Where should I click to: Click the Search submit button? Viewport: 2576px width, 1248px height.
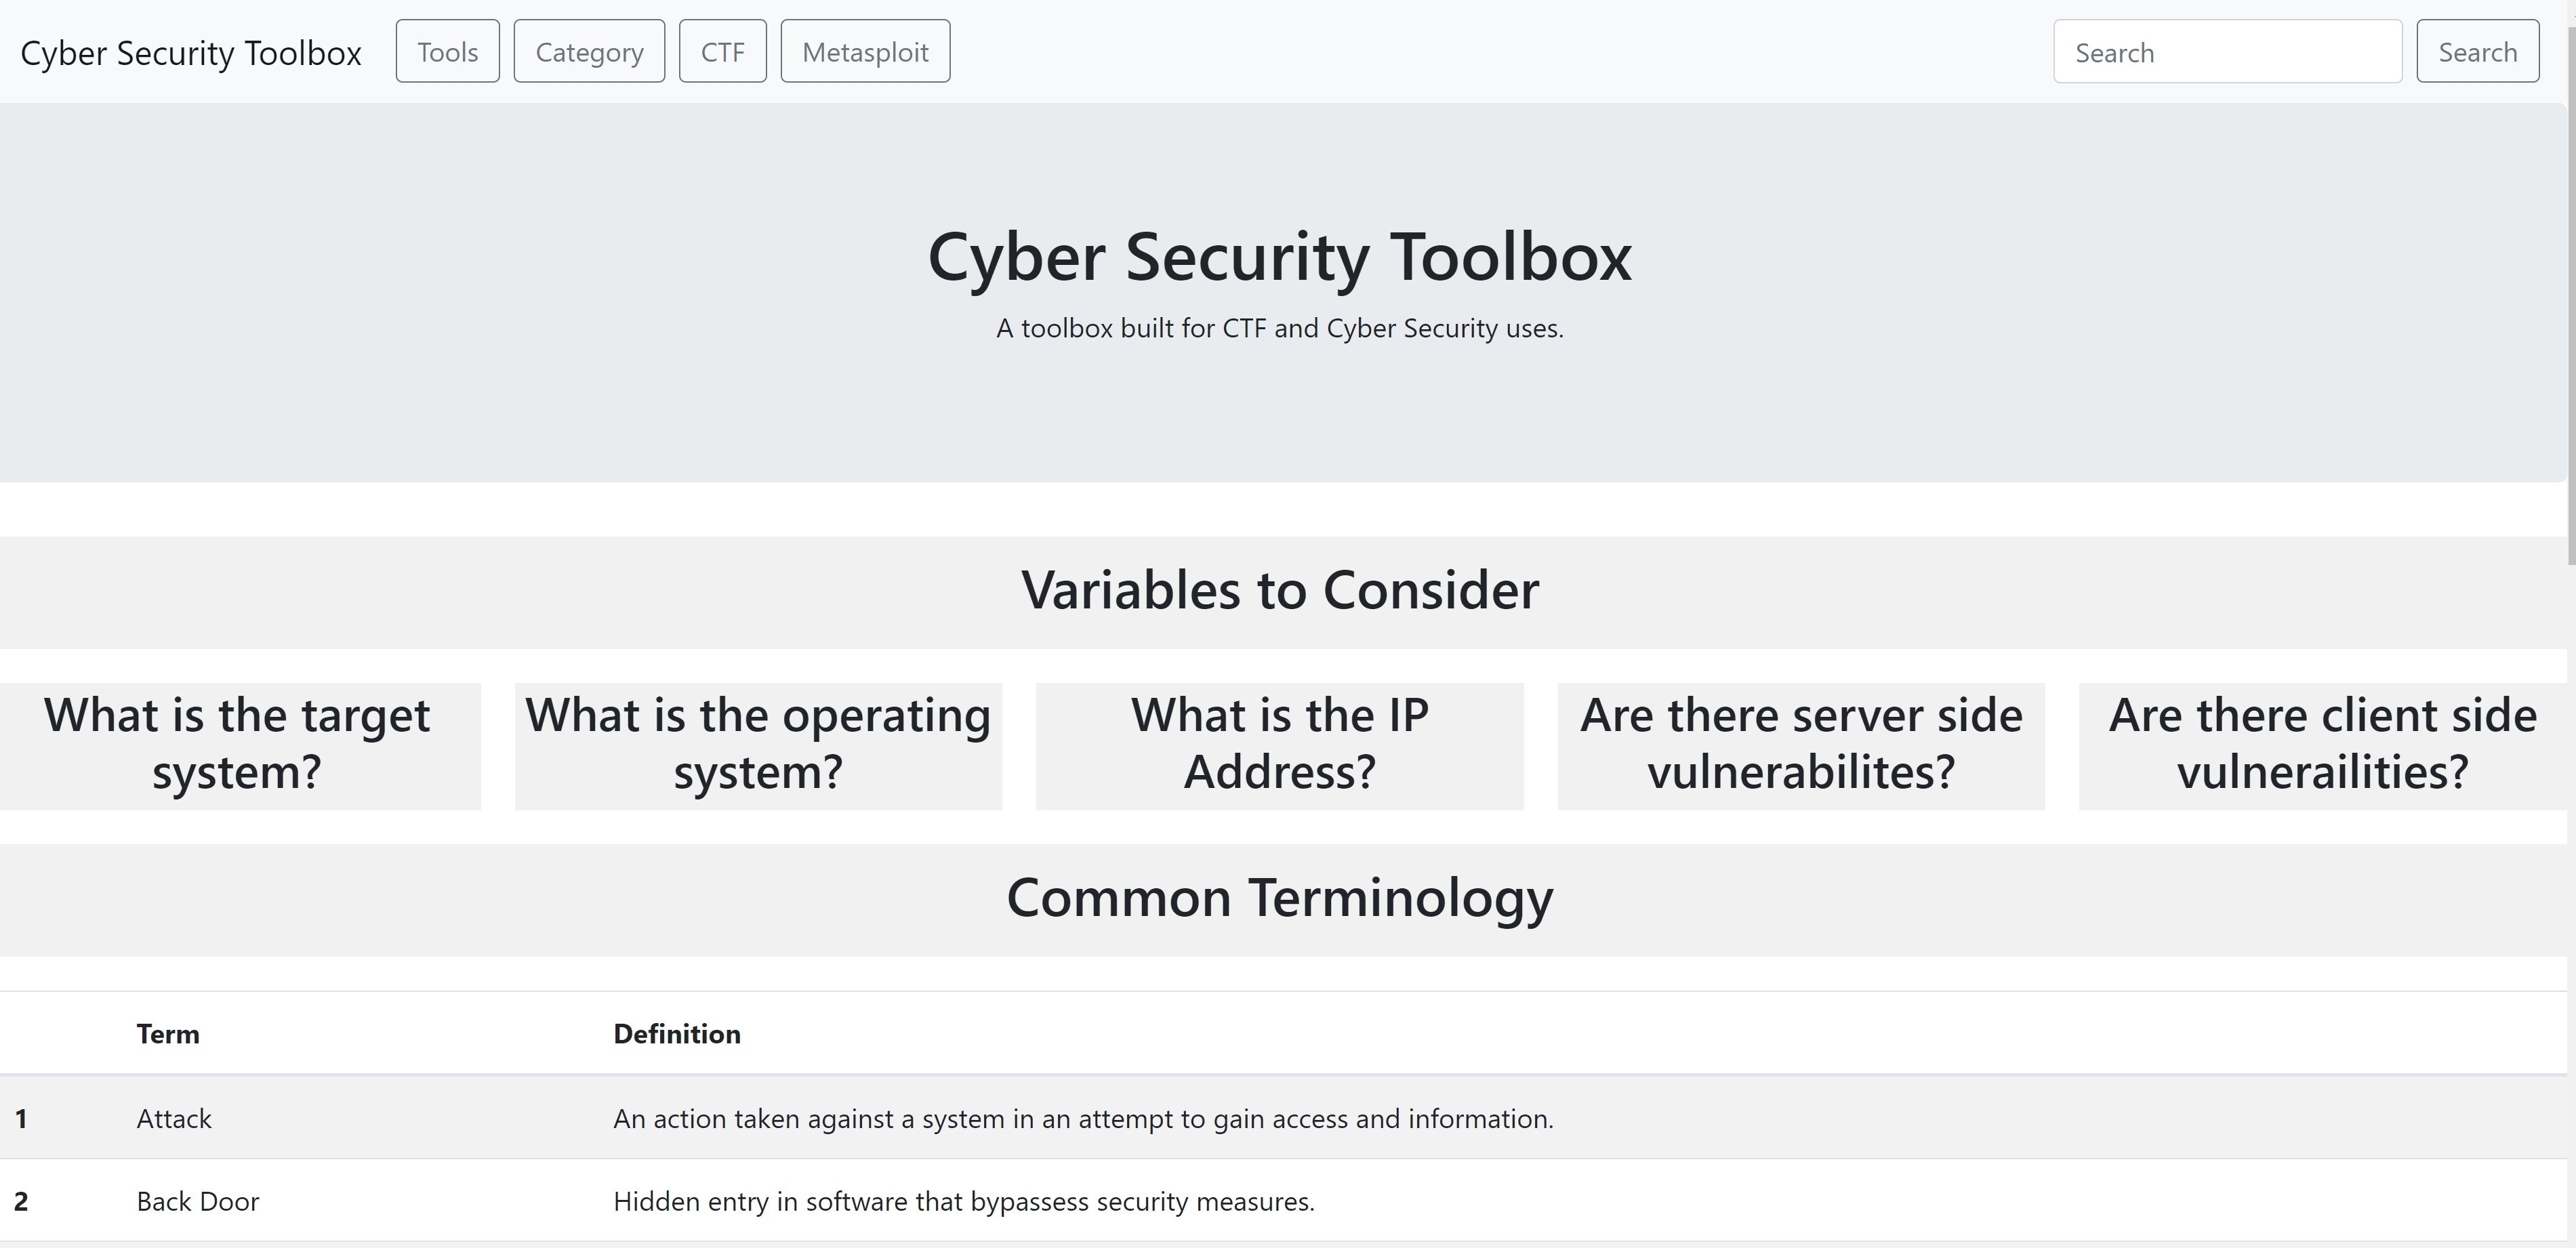[x=2477, y=51]
